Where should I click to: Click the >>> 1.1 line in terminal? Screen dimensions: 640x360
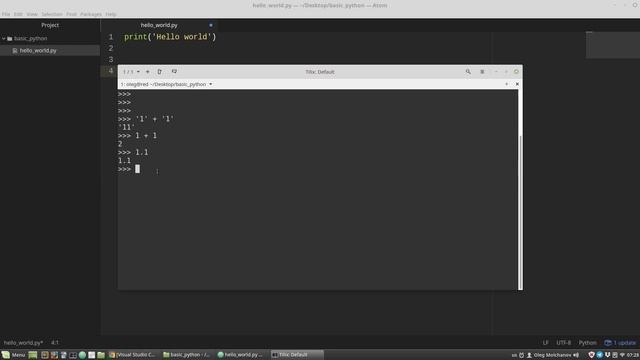point(133,153)
